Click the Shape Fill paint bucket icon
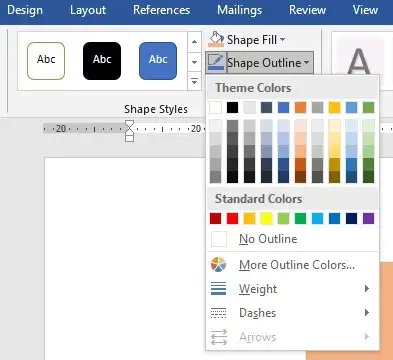Image resolution: width=393 pixels, height=360 pixels. (x=216, y=39)
